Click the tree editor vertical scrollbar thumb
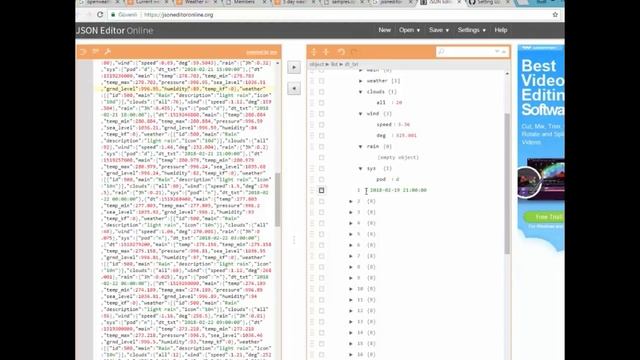The width and height of the screenshot is (640, 360). tap(507, 183)
